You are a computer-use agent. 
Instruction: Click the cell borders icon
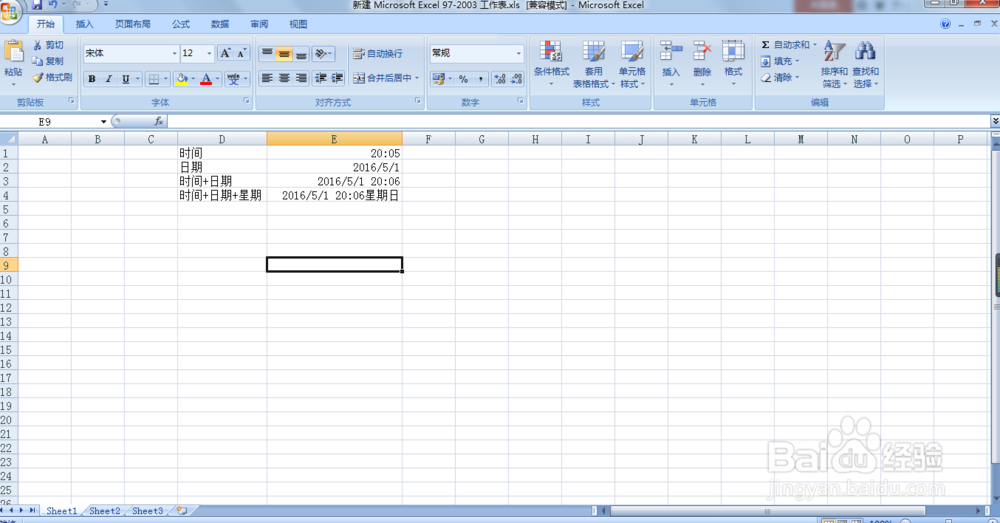click(x=154, y=79)
